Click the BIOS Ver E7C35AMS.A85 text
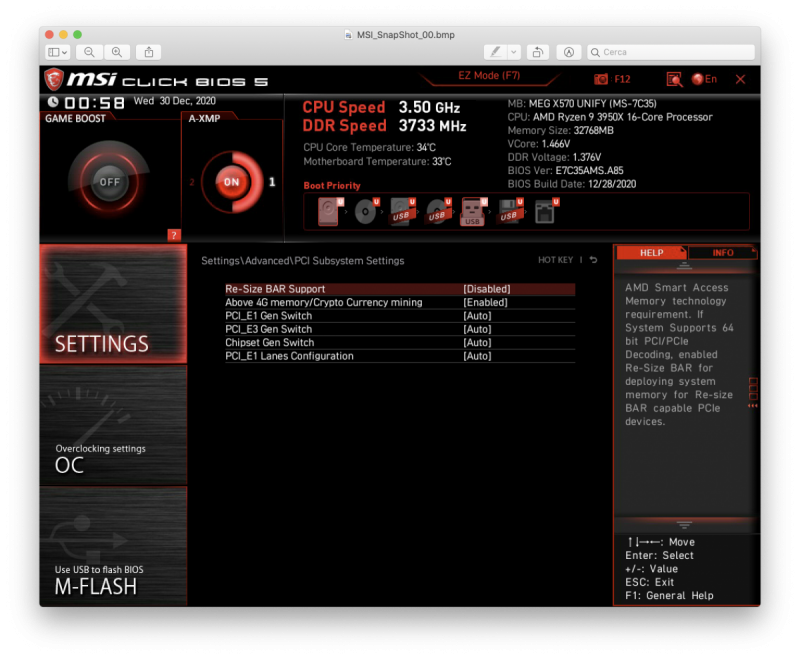The height and width of the screenshot is (659, 800). pos(565,170)
